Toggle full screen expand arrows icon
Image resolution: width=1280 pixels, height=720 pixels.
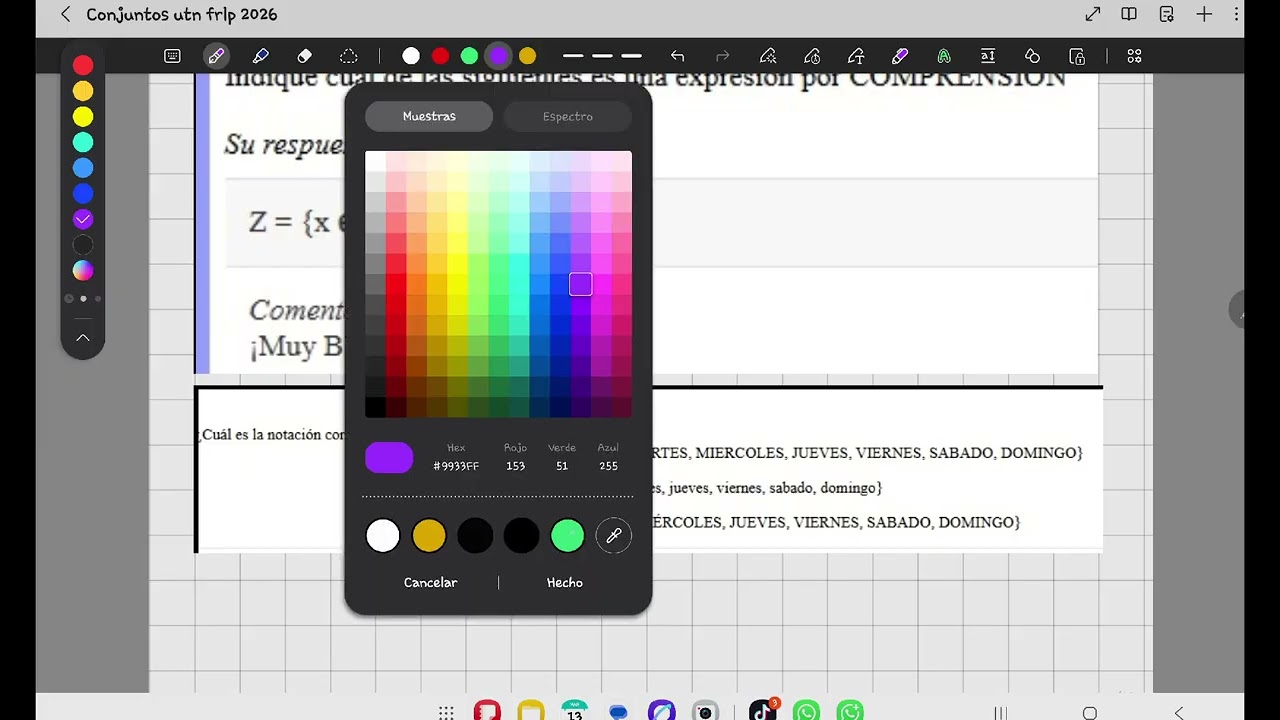tap(1093, 15)
